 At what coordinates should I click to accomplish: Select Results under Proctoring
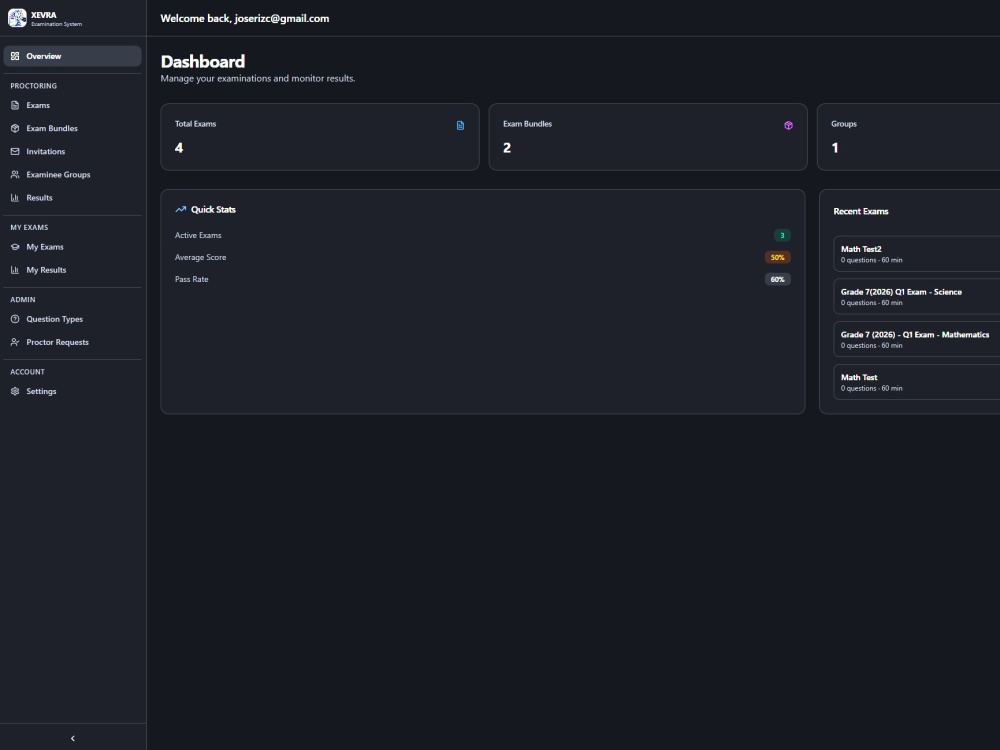coord(72,198)
